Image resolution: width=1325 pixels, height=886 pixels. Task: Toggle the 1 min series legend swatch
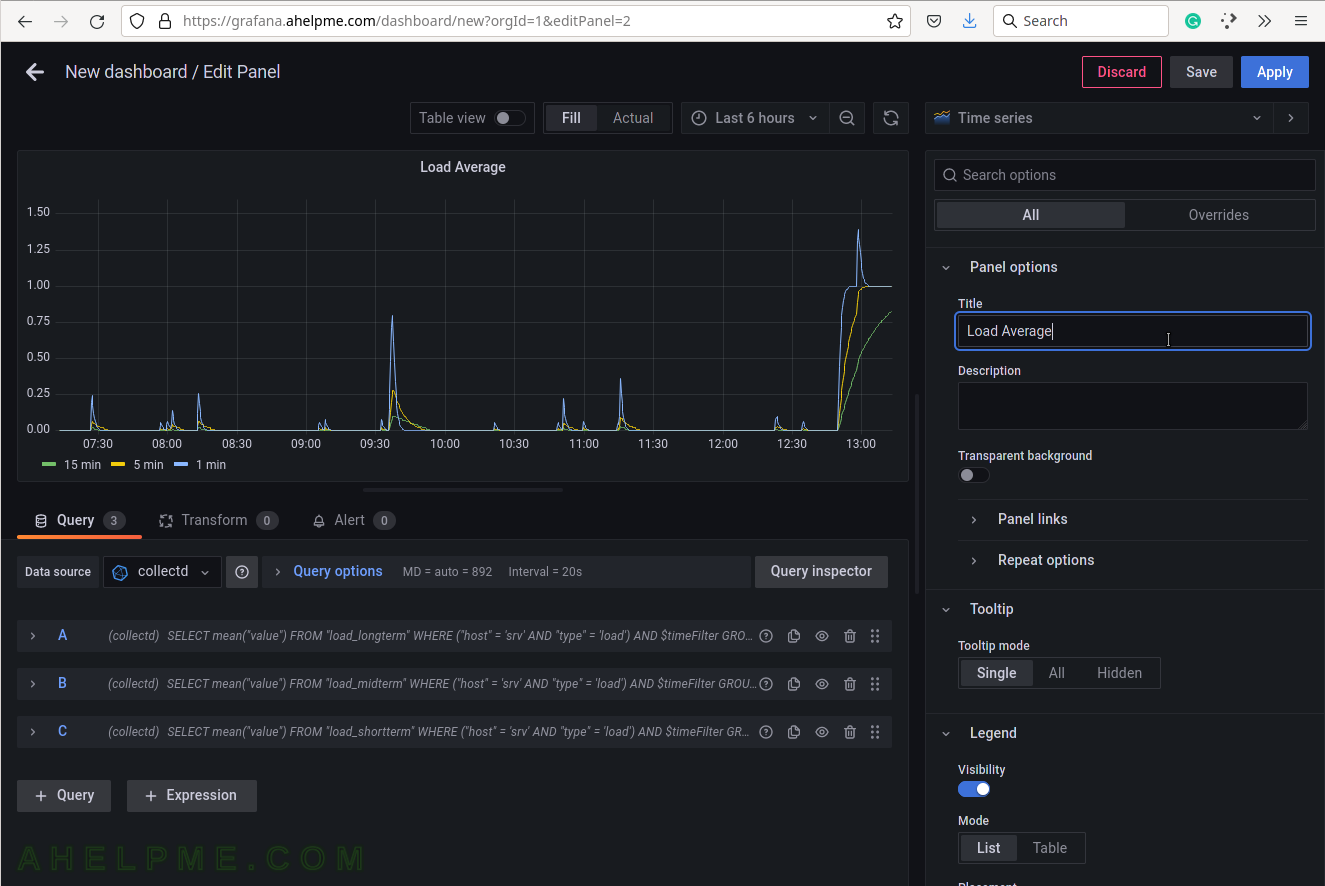[x=181, y=465]
